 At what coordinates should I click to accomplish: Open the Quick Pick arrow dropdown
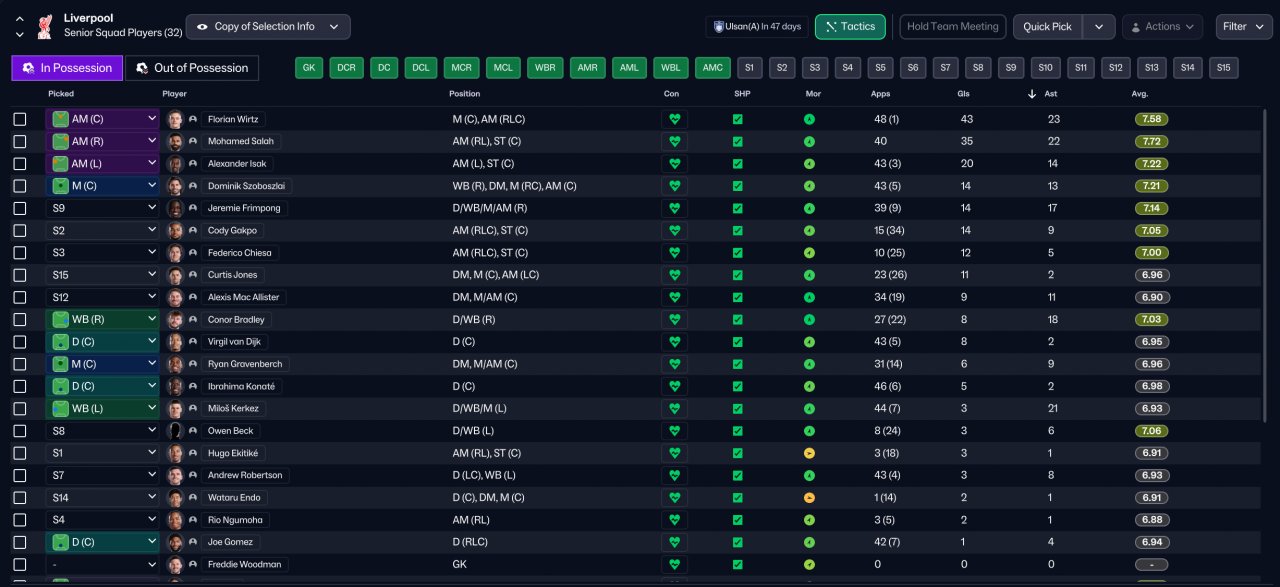coord(1099,27)
